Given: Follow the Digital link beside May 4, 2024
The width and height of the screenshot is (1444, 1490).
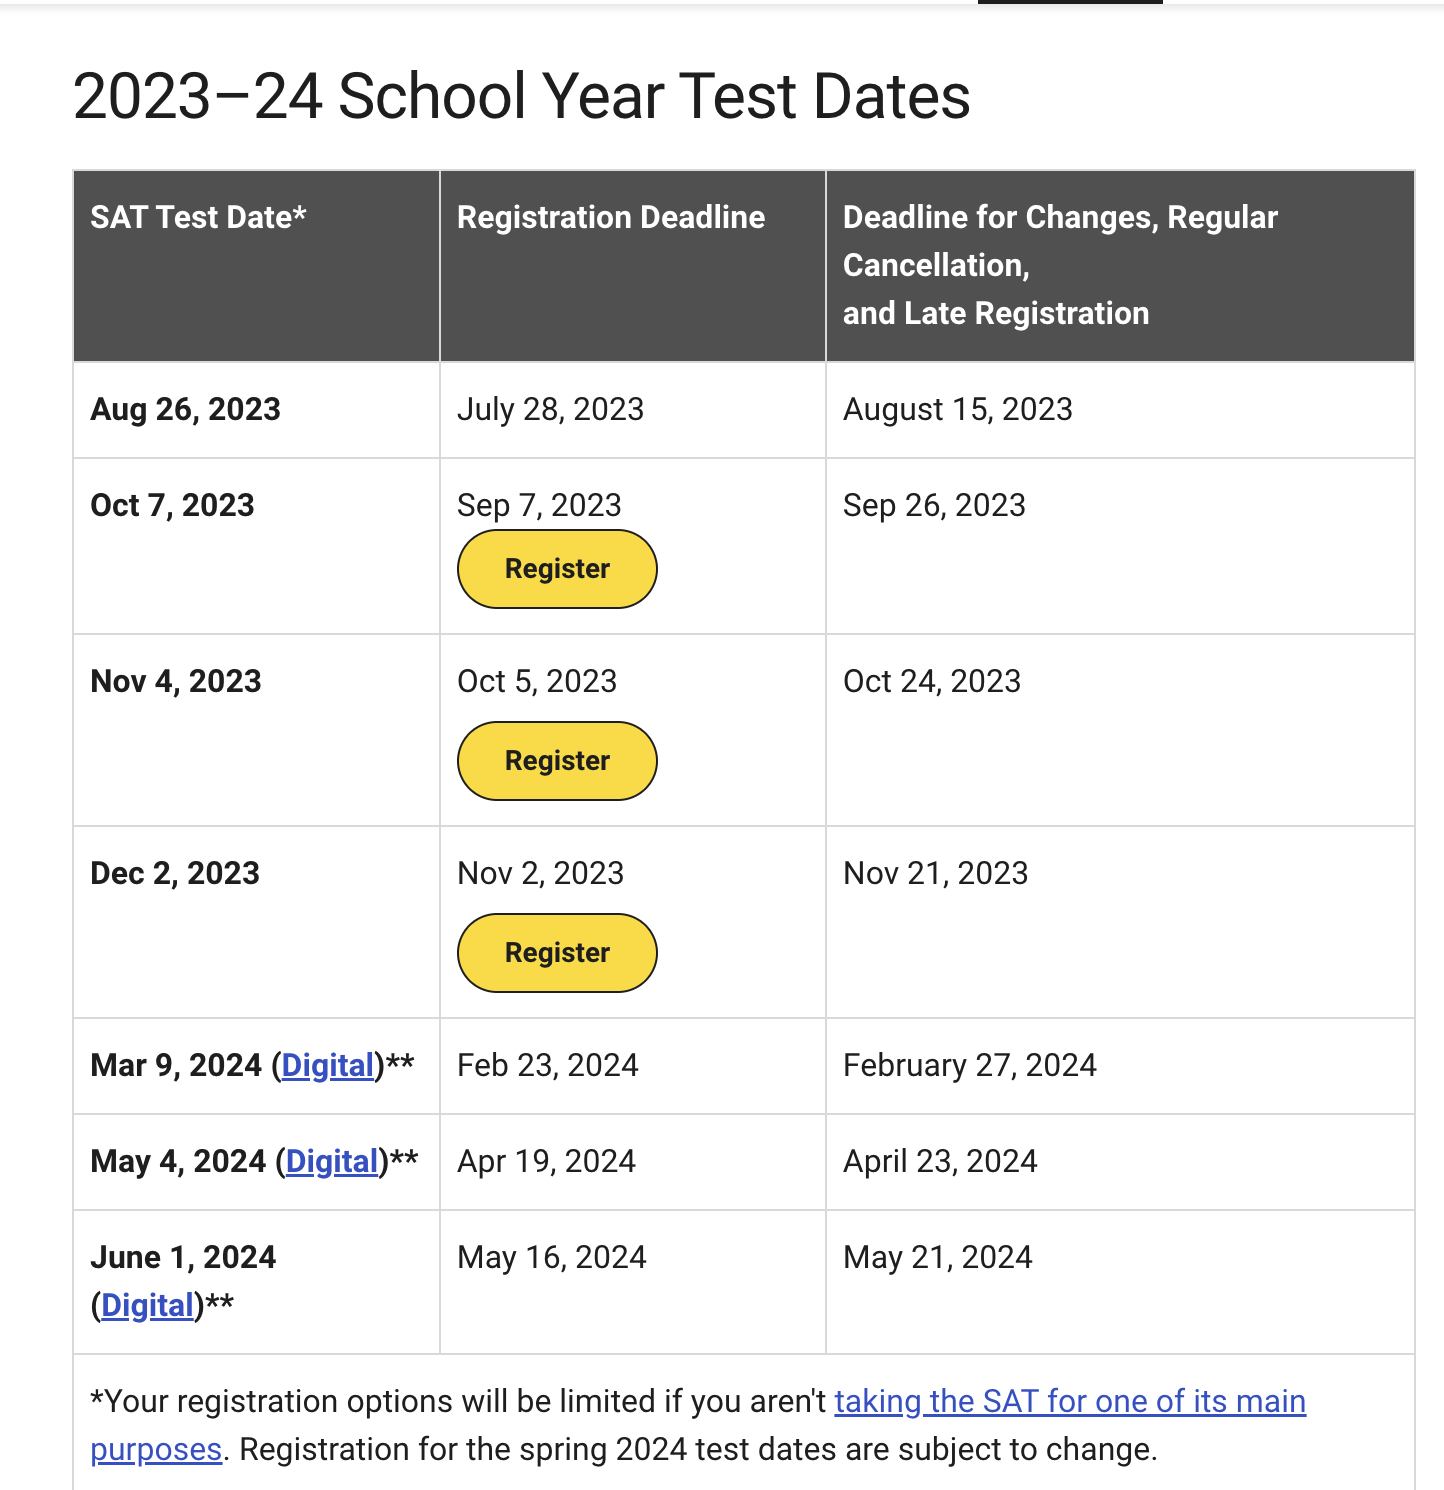Looking at the screenshot, I should click(332, 1162).
